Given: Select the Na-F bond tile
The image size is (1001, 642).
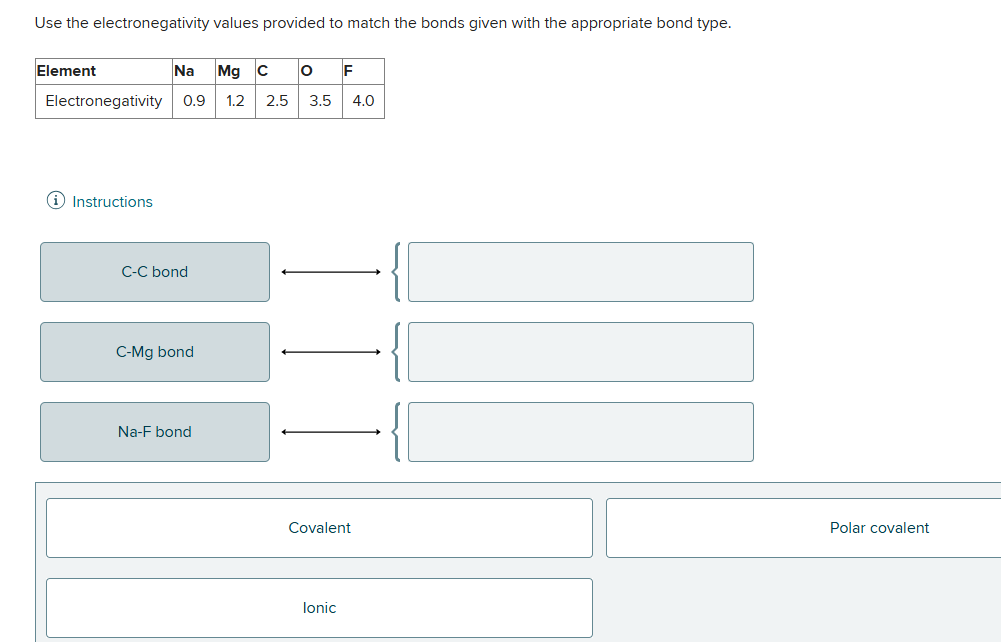Looking at the screenshot, I should click(x=154, y=431).
